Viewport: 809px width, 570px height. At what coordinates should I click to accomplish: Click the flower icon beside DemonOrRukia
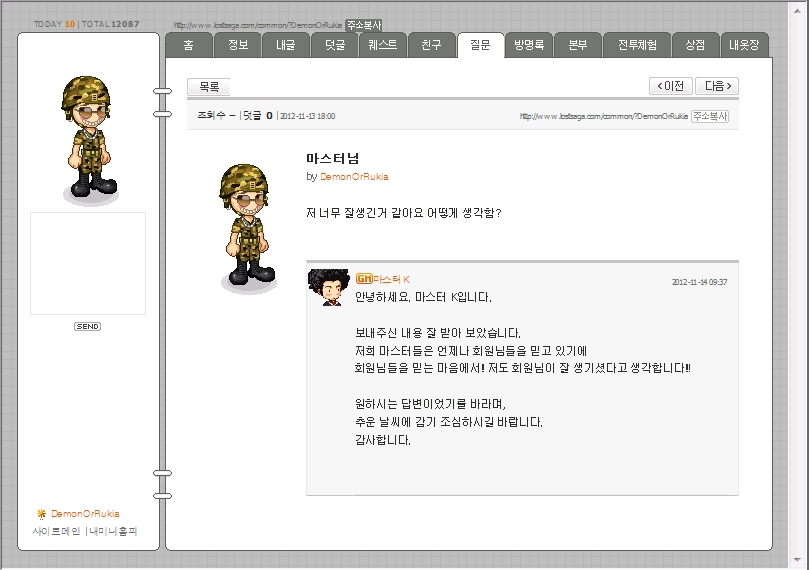(41, 514)
